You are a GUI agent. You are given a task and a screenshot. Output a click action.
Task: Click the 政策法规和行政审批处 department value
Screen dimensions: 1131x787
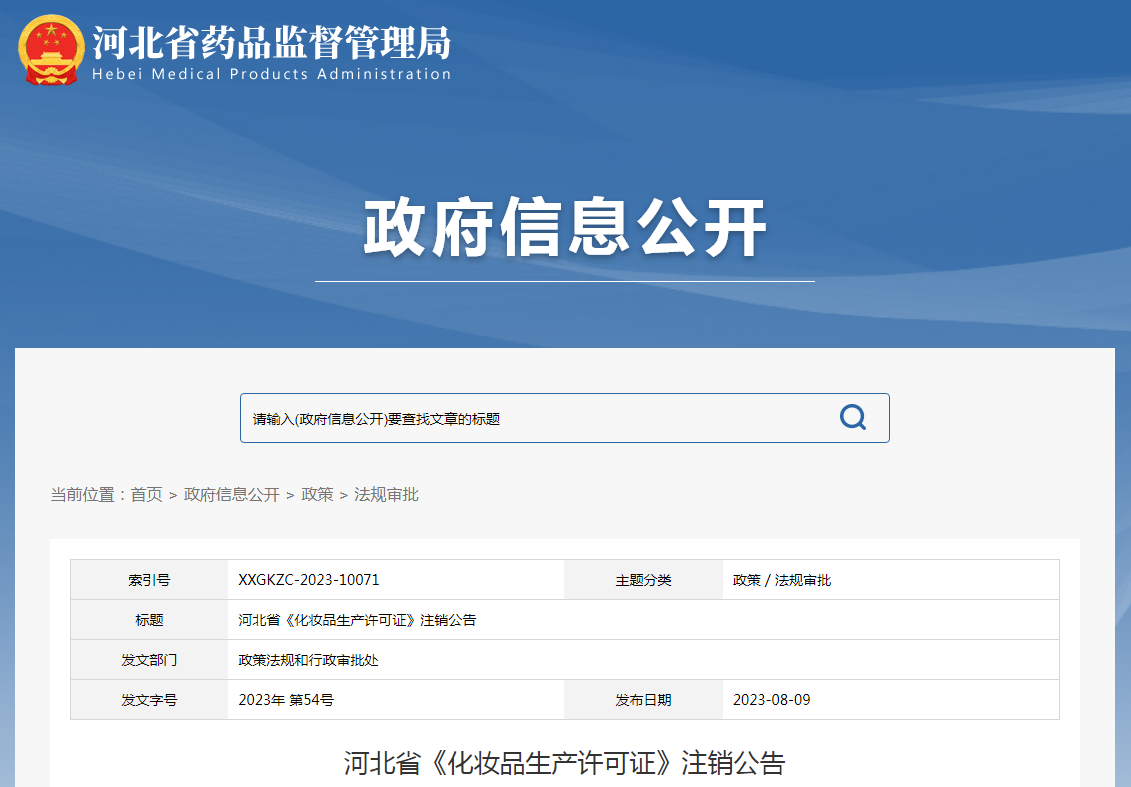point(308,660)
